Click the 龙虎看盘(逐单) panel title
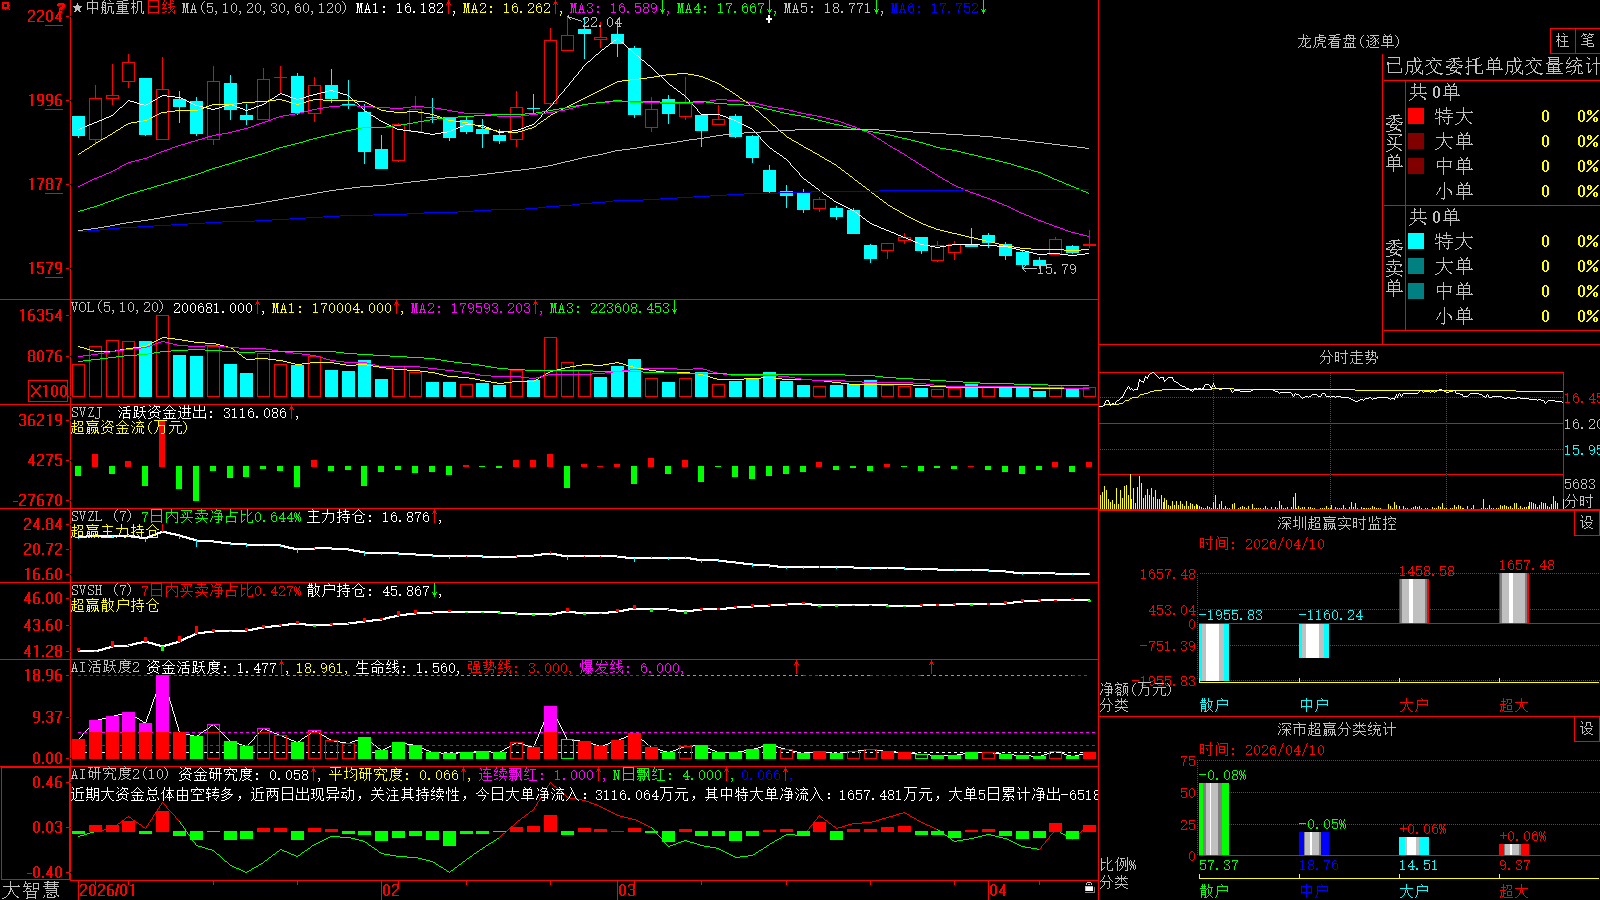Image resolution: width=1600 pixels, height=900 pixels. tap(1348, 41)
